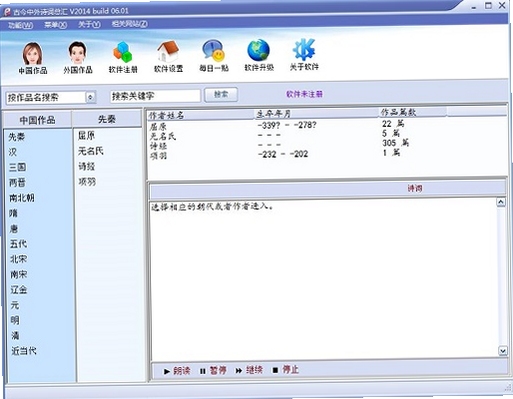513x399 pixels.
Task: Select 隋 dynasty
Action: tap(13, 213)
